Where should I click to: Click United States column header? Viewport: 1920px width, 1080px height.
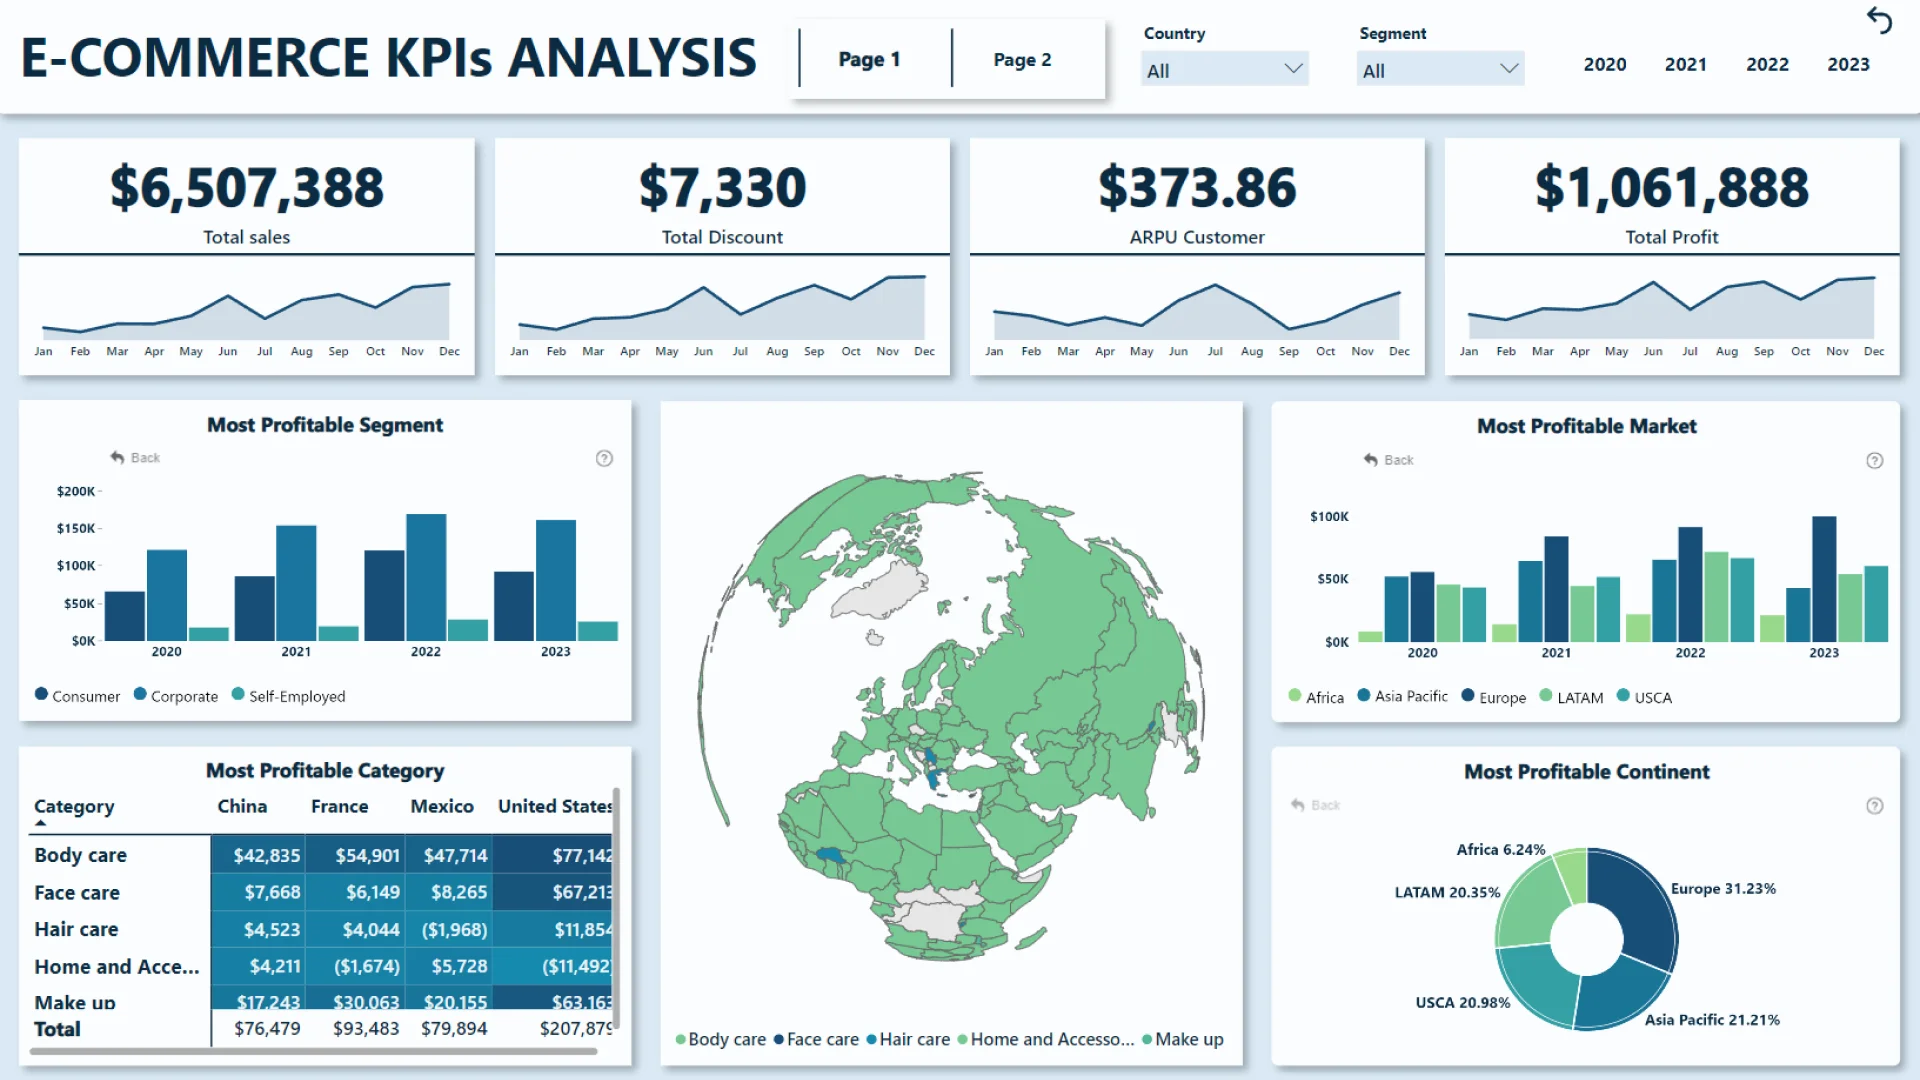tap(555, 806)
